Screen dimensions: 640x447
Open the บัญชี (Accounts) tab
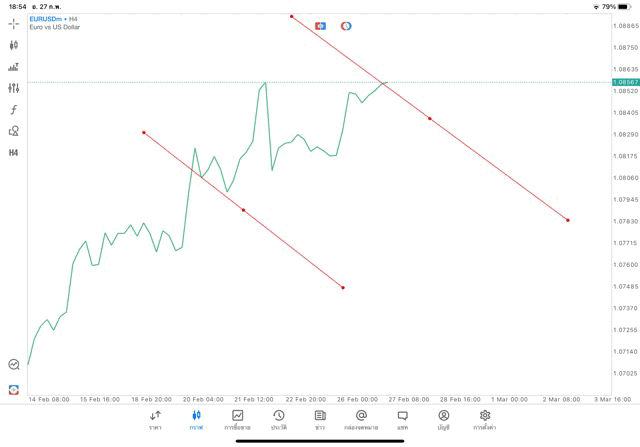coord(443,419)
